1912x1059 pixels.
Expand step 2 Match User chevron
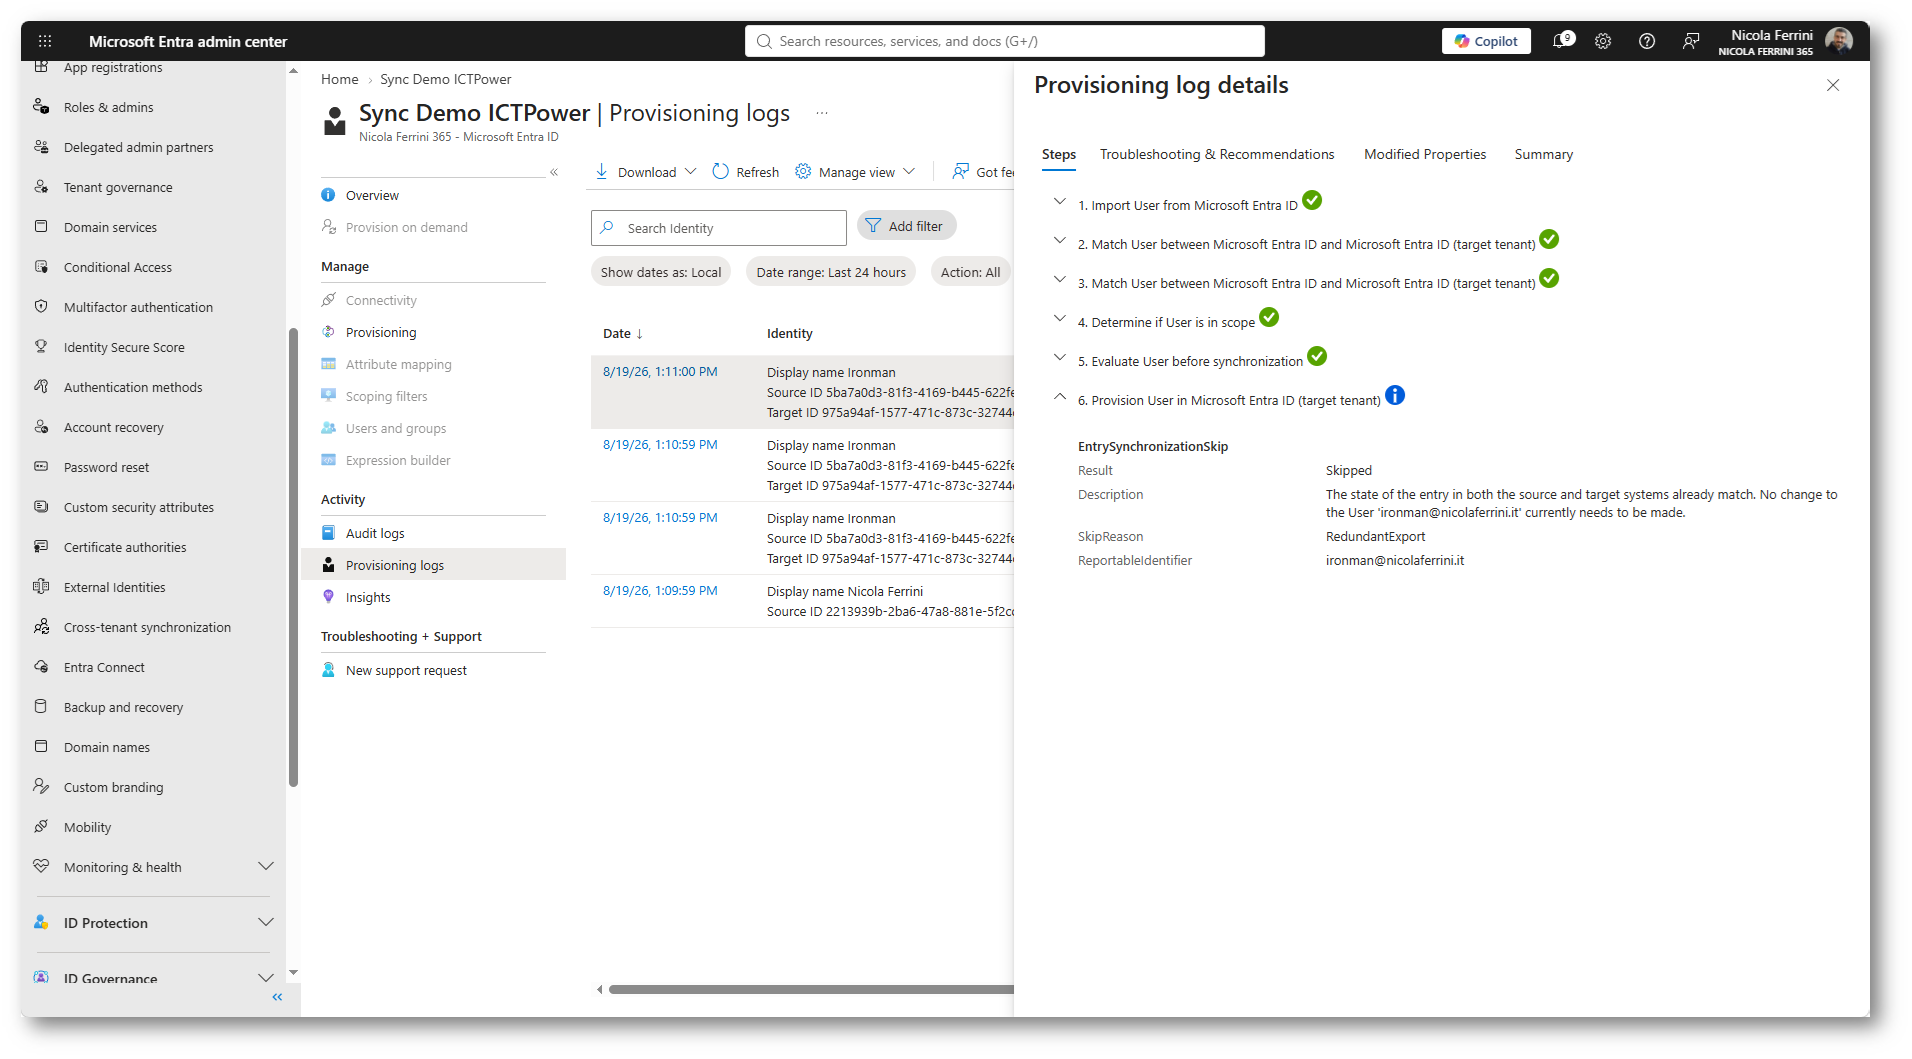[1060, 240]
